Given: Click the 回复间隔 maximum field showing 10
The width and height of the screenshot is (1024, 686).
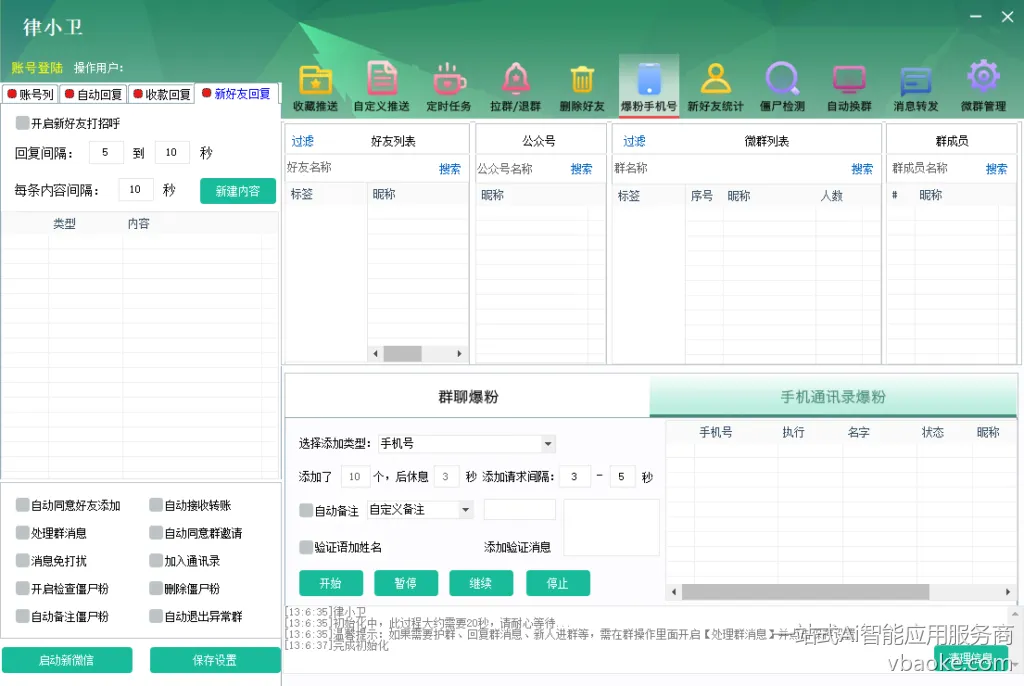Looking at the screenshot, I should click(x=172, y=152).
